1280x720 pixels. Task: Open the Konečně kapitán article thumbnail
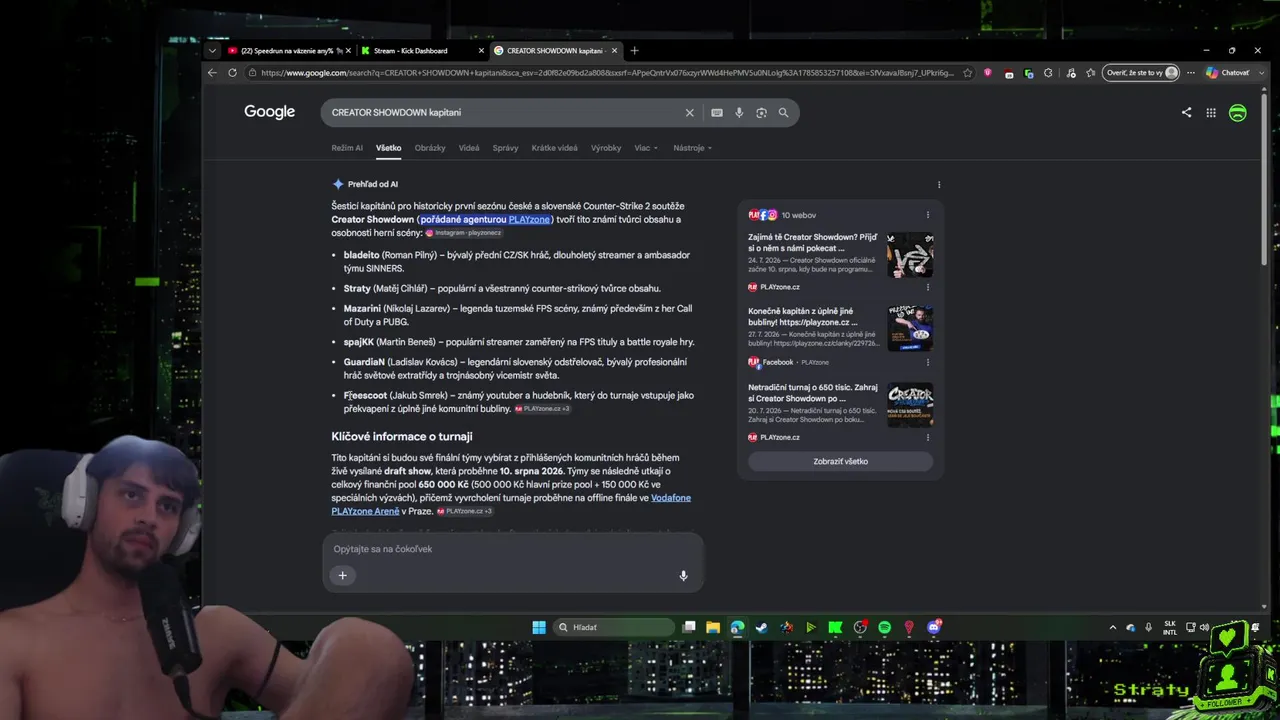[910, 329]
